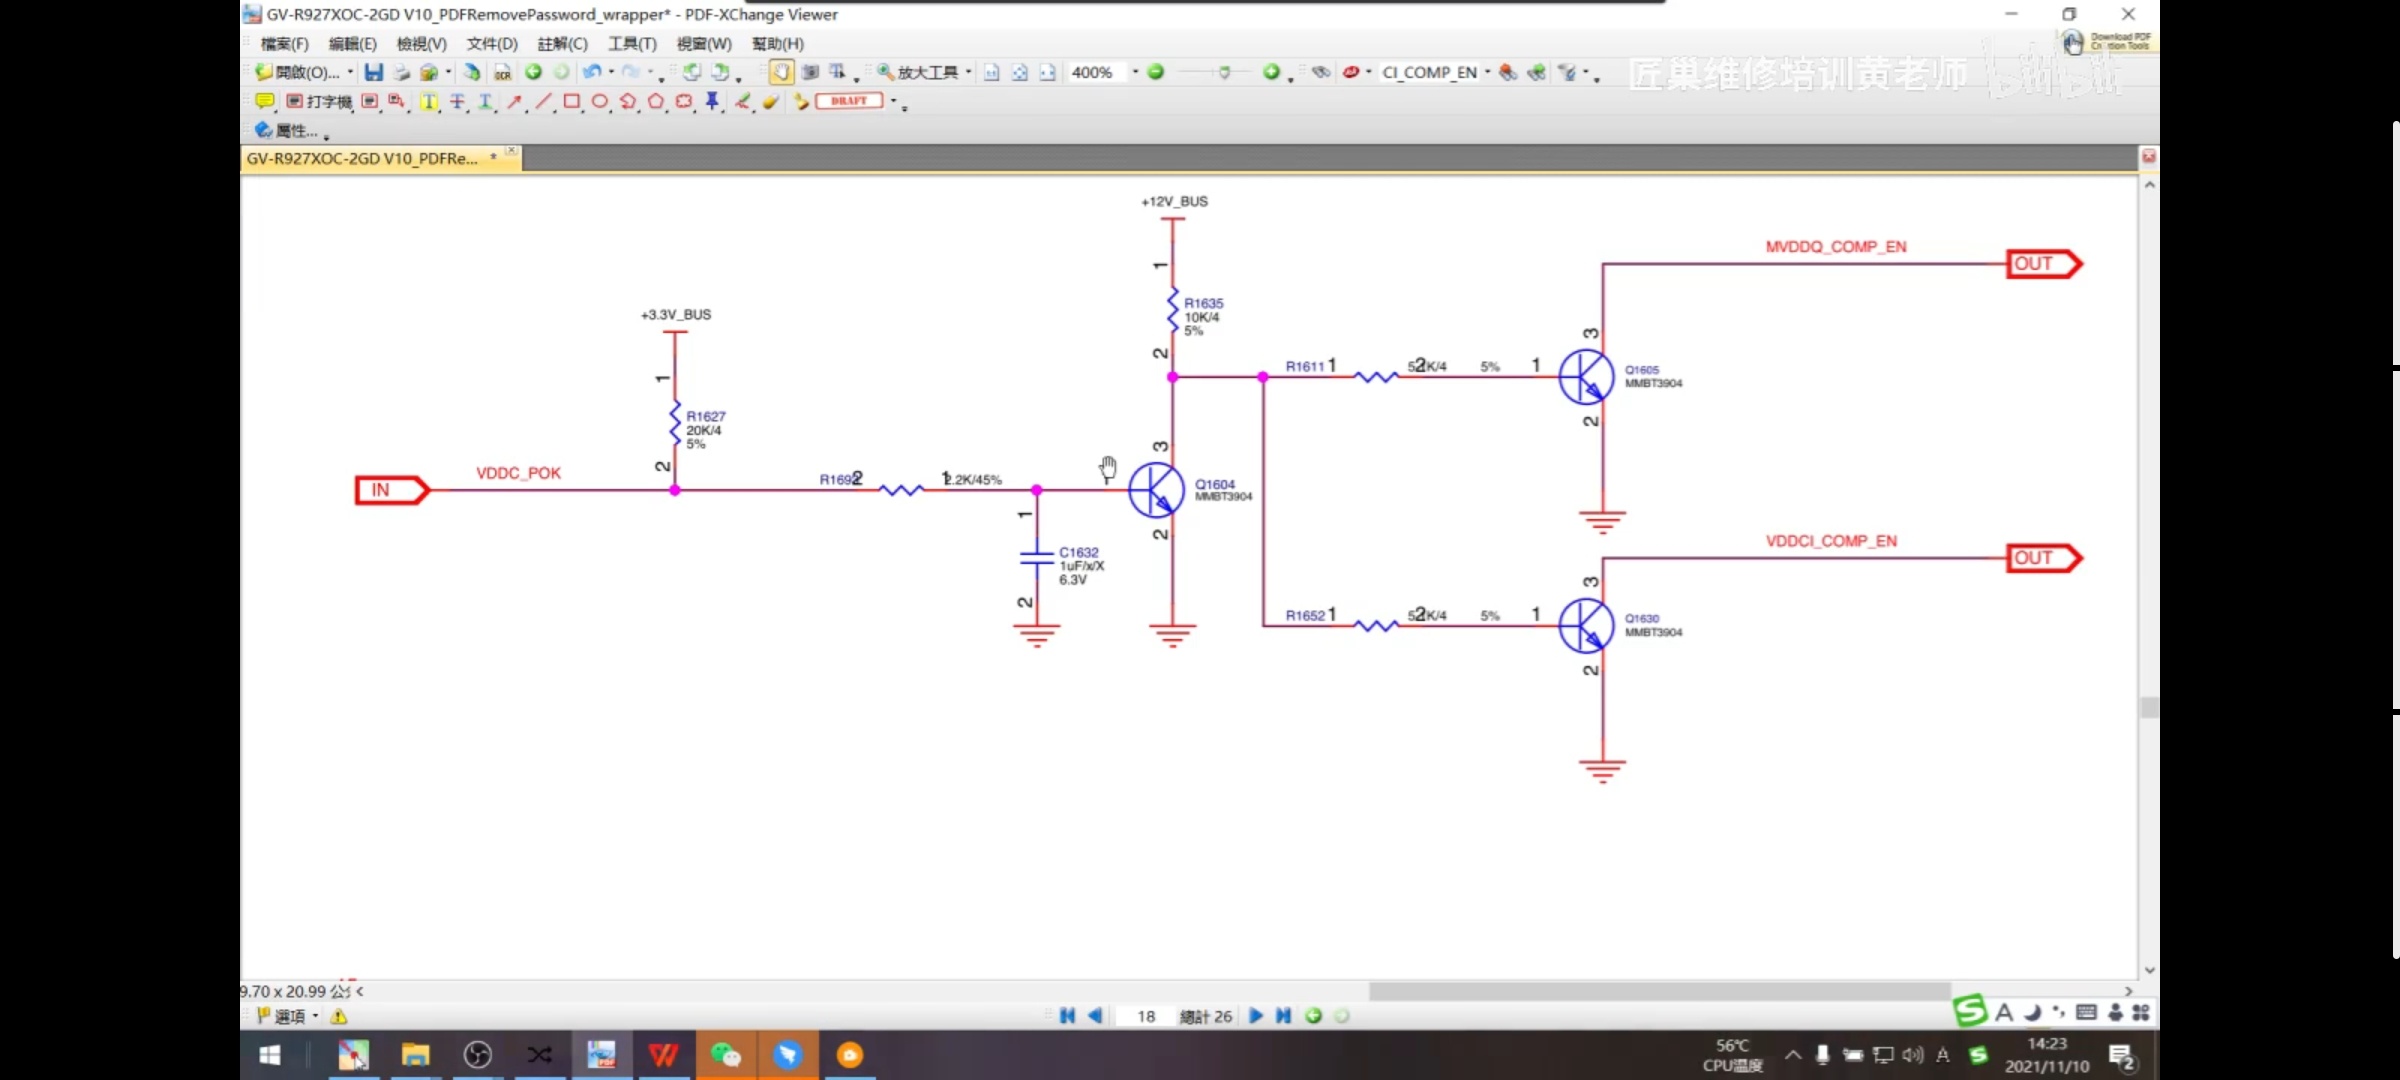Click the green zoom out minus button

coord(1156,72)
